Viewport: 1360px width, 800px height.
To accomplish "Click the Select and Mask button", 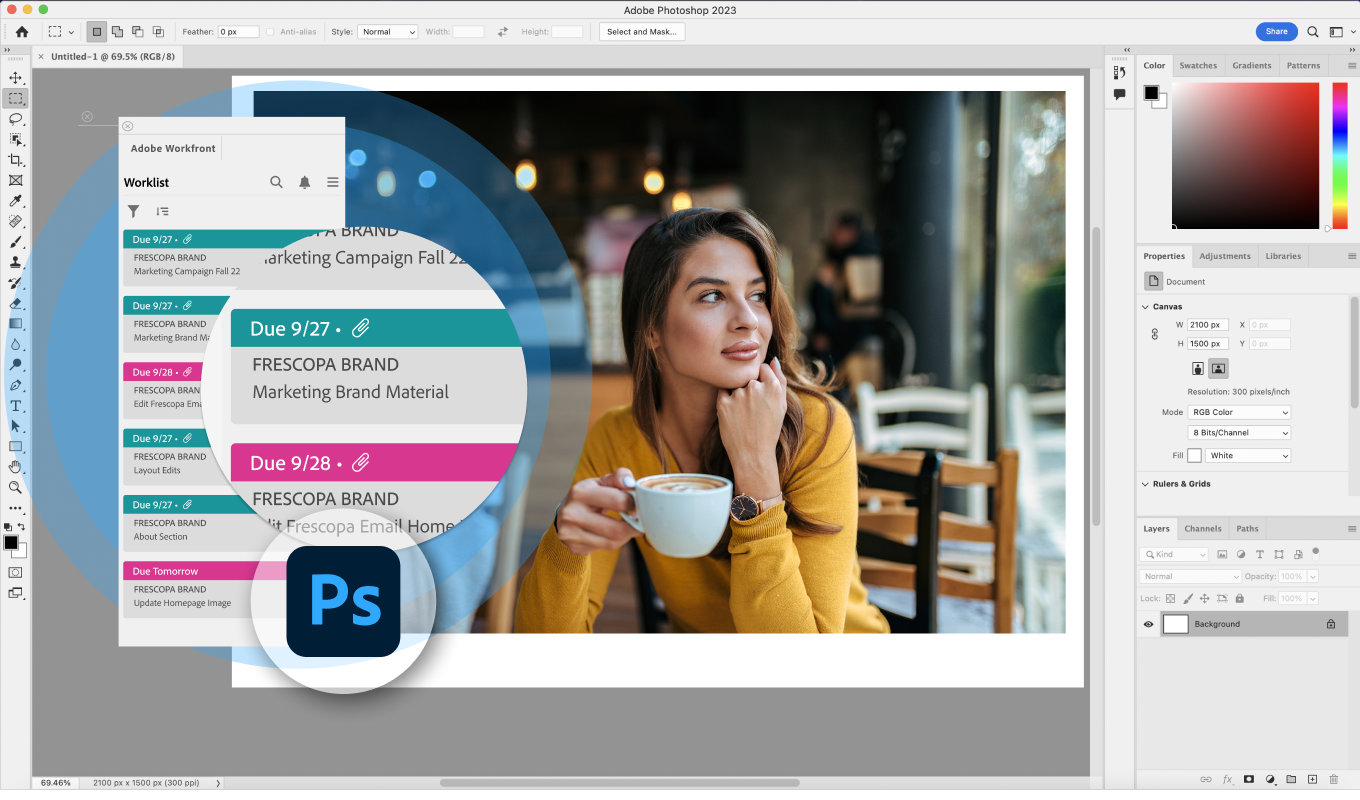I will (641, 32).
